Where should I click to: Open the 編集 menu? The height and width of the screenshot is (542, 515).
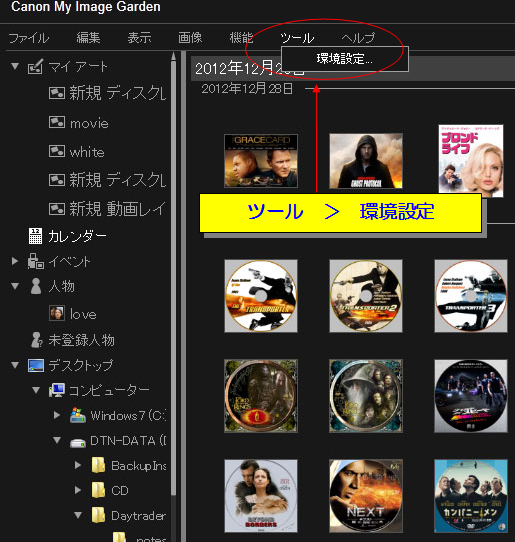tap(88, 37)
